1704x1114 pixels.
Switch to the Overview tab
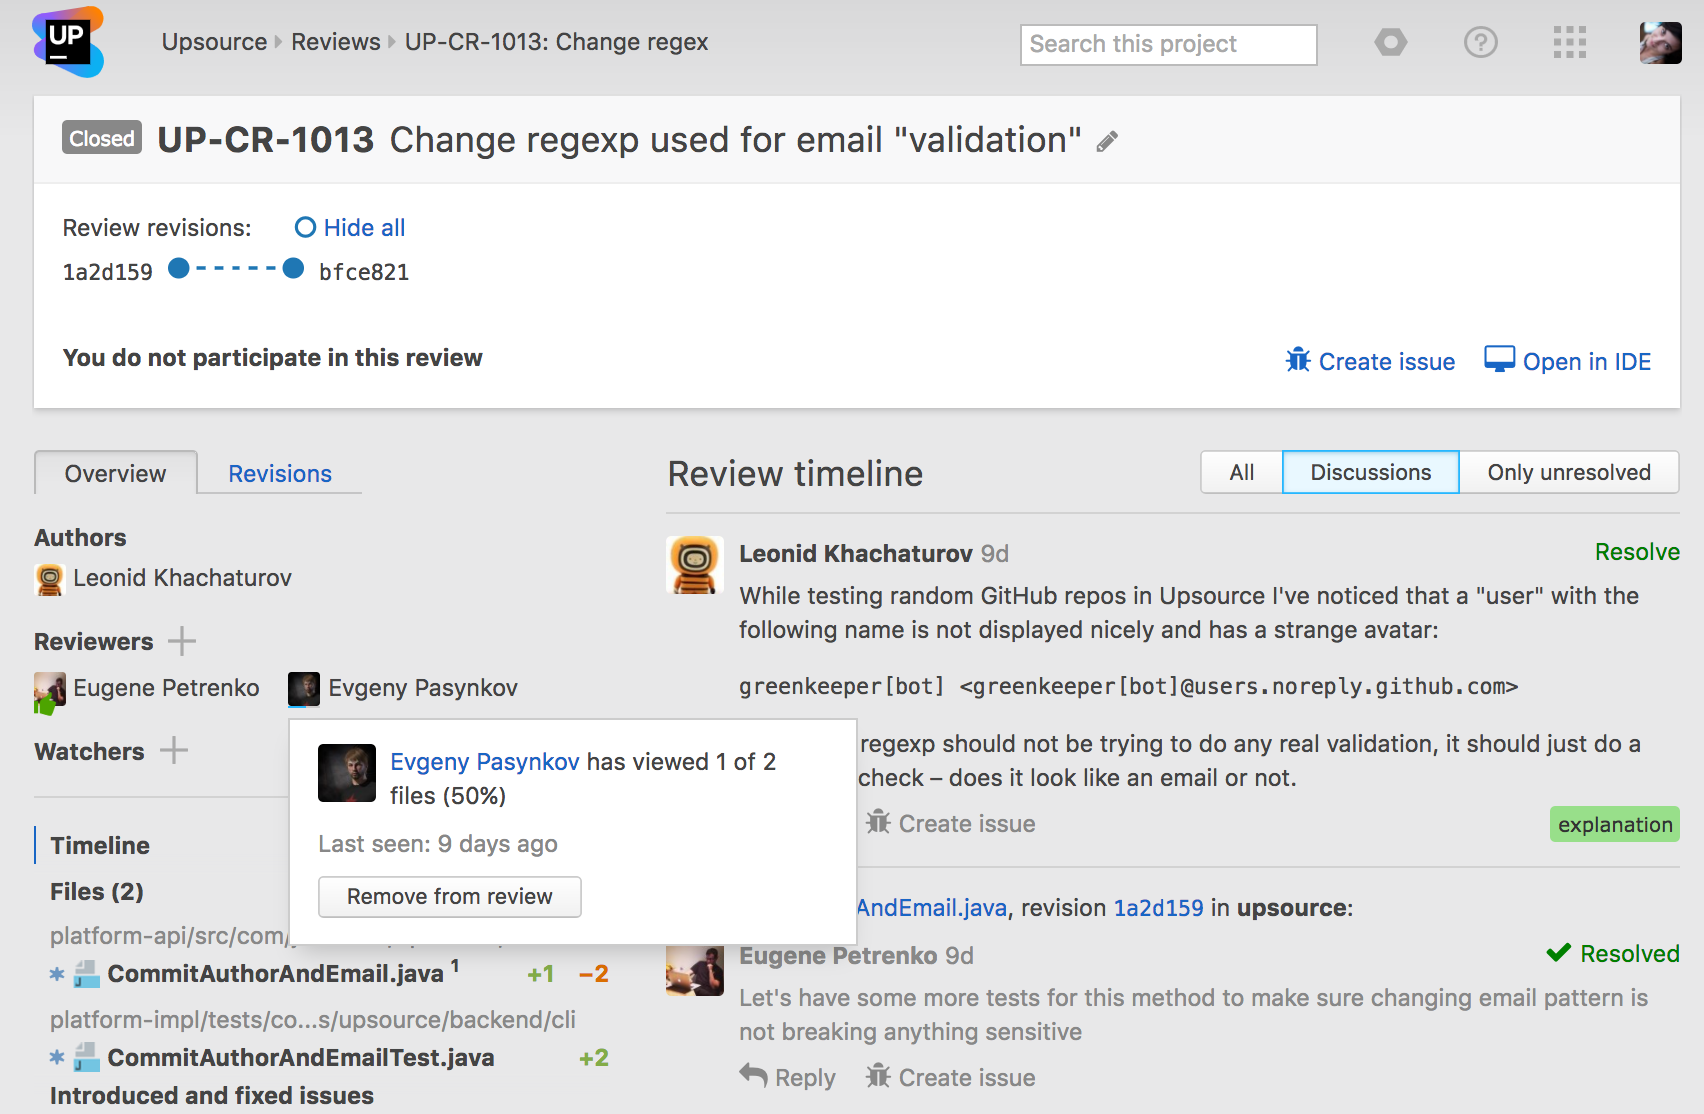click(x=115, y=473)
